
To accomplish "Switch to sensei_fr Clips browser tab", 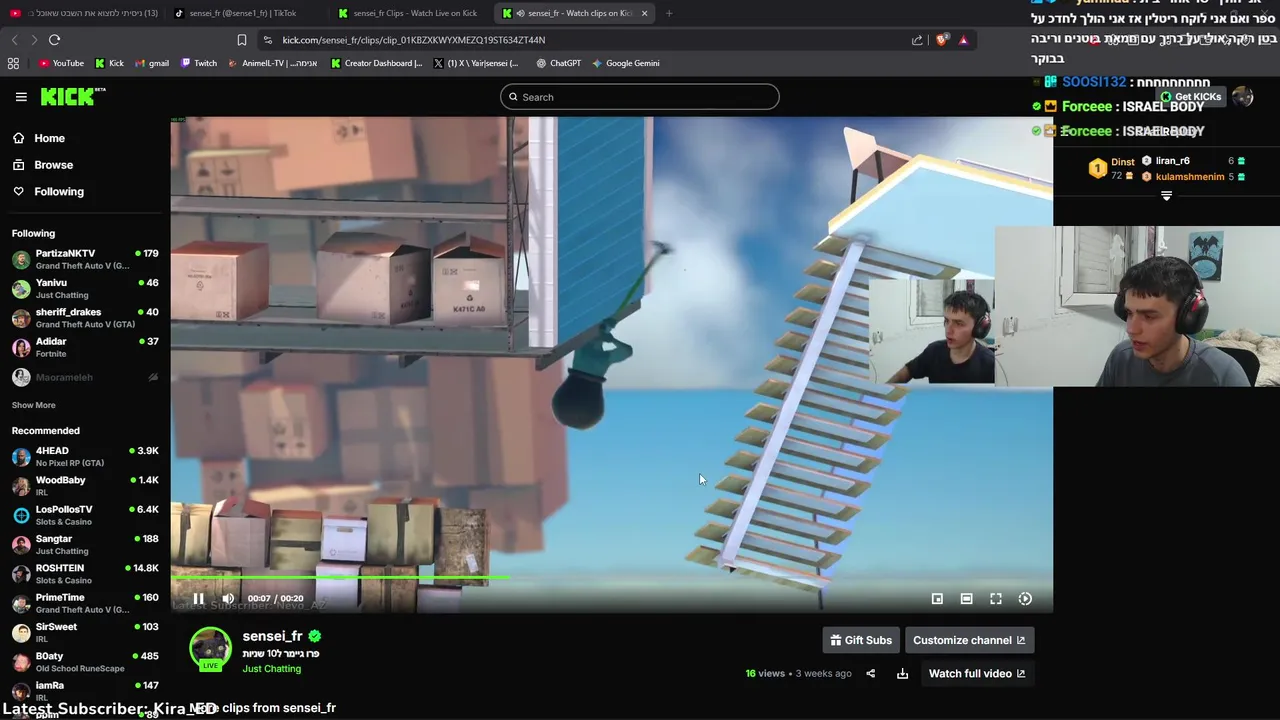I will coord(410,13).
